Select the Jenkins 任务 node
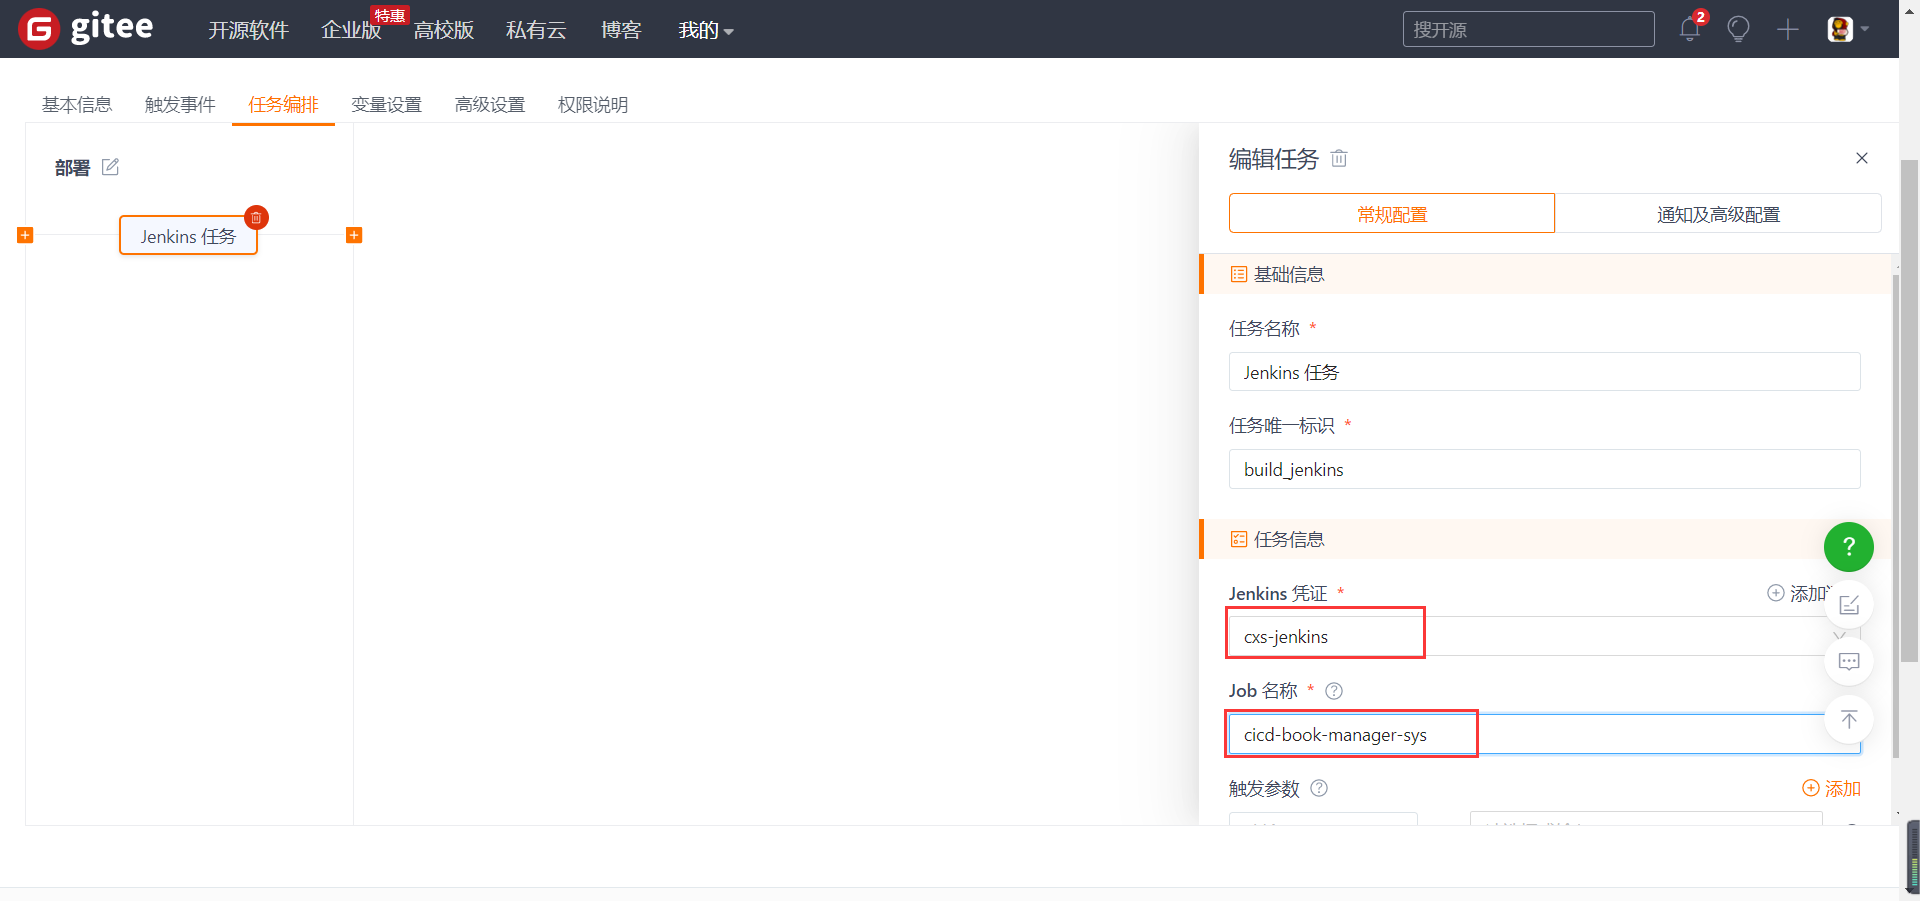The image size is (1920, 901). point(188,236)
